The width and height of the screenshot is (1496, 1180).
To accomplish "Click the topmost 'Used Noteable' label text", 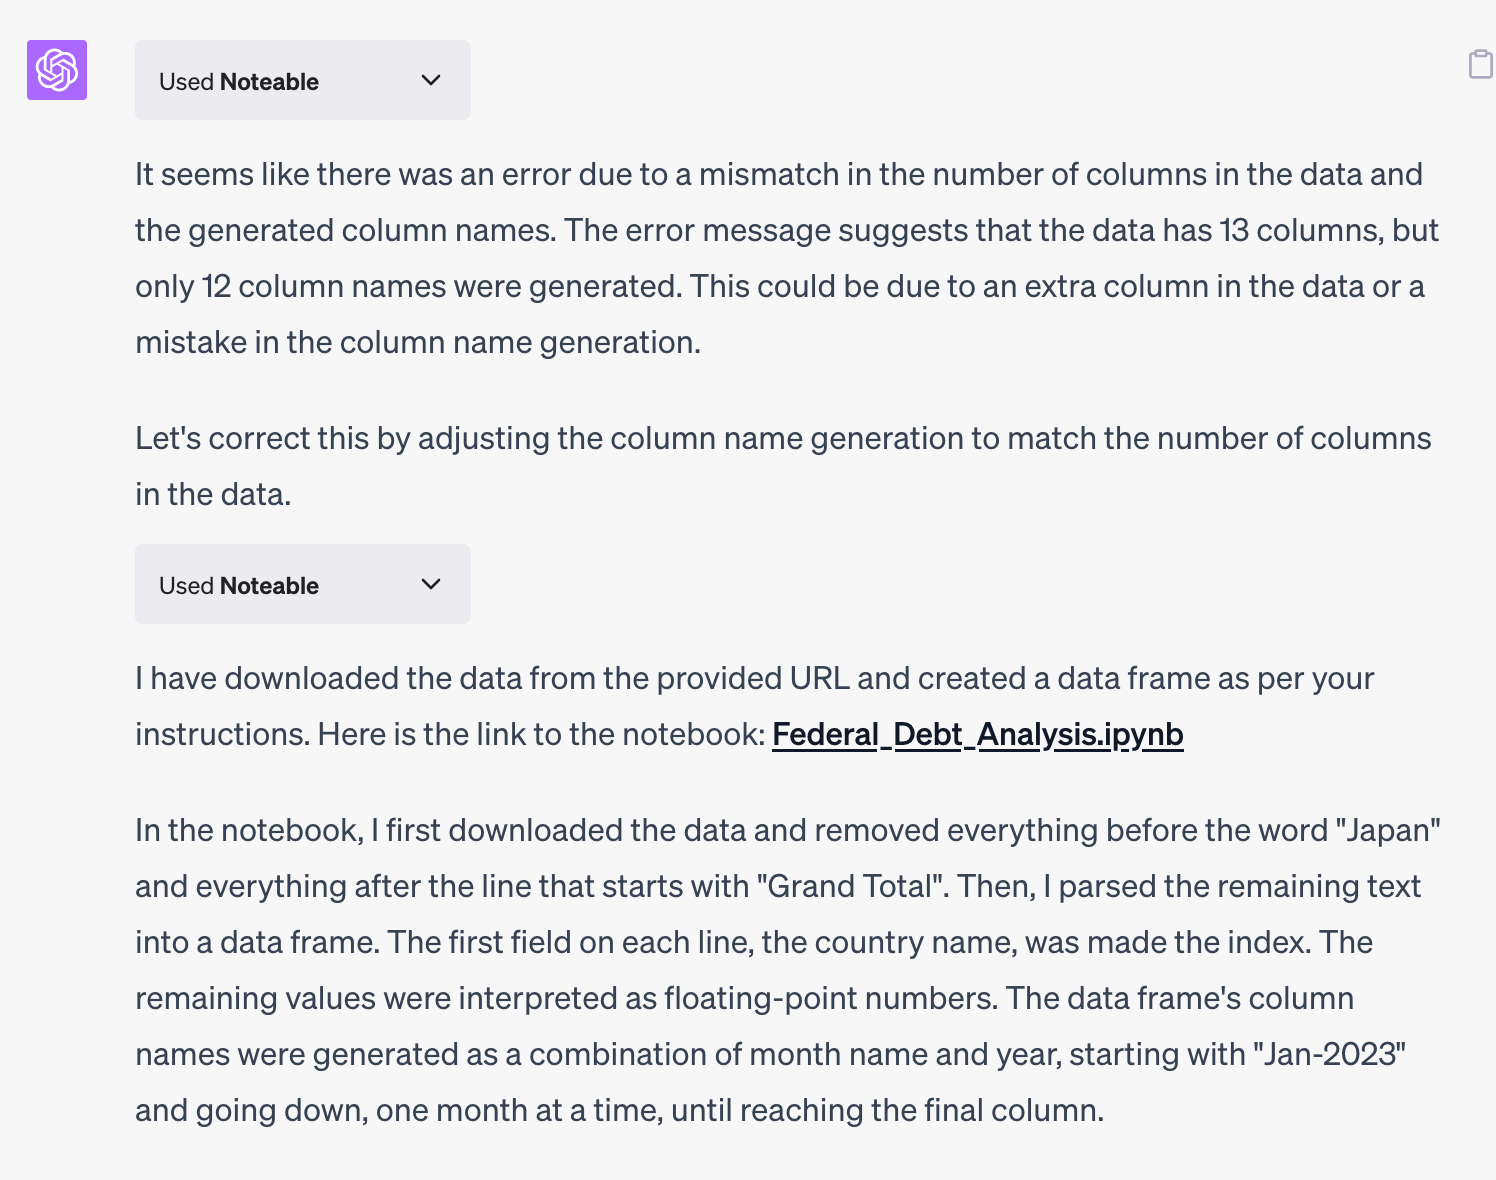I will tap(239, 82).
